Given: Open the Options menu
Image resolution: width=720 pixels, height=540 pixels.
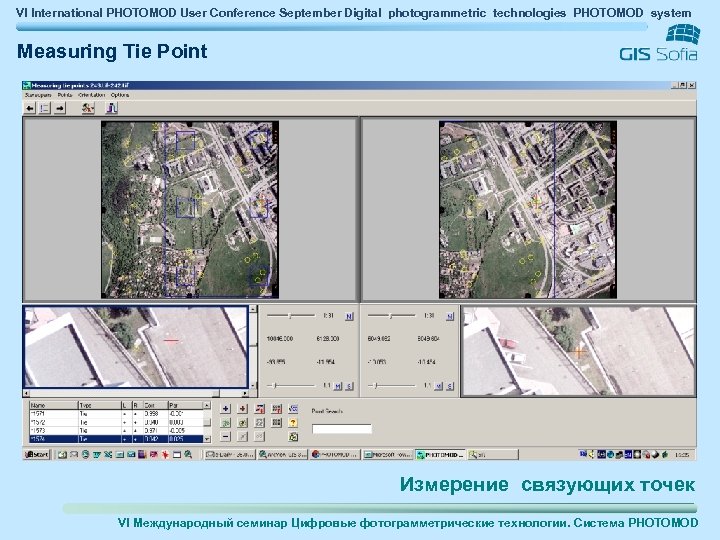Looking at the screenshot, I should [x=120, y=95].
